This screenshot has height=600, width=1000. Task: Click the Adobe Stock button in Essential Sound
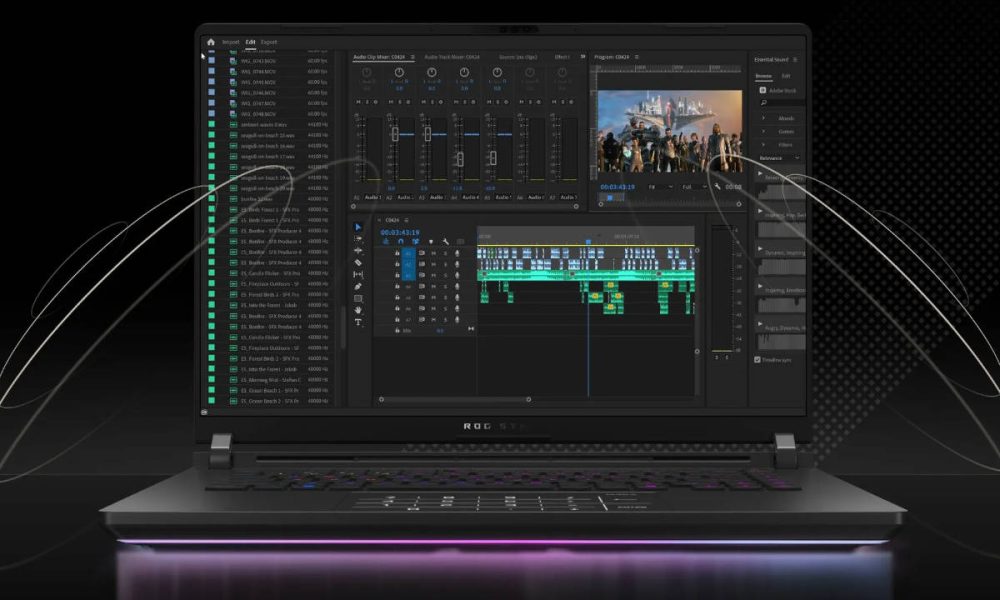777,90
